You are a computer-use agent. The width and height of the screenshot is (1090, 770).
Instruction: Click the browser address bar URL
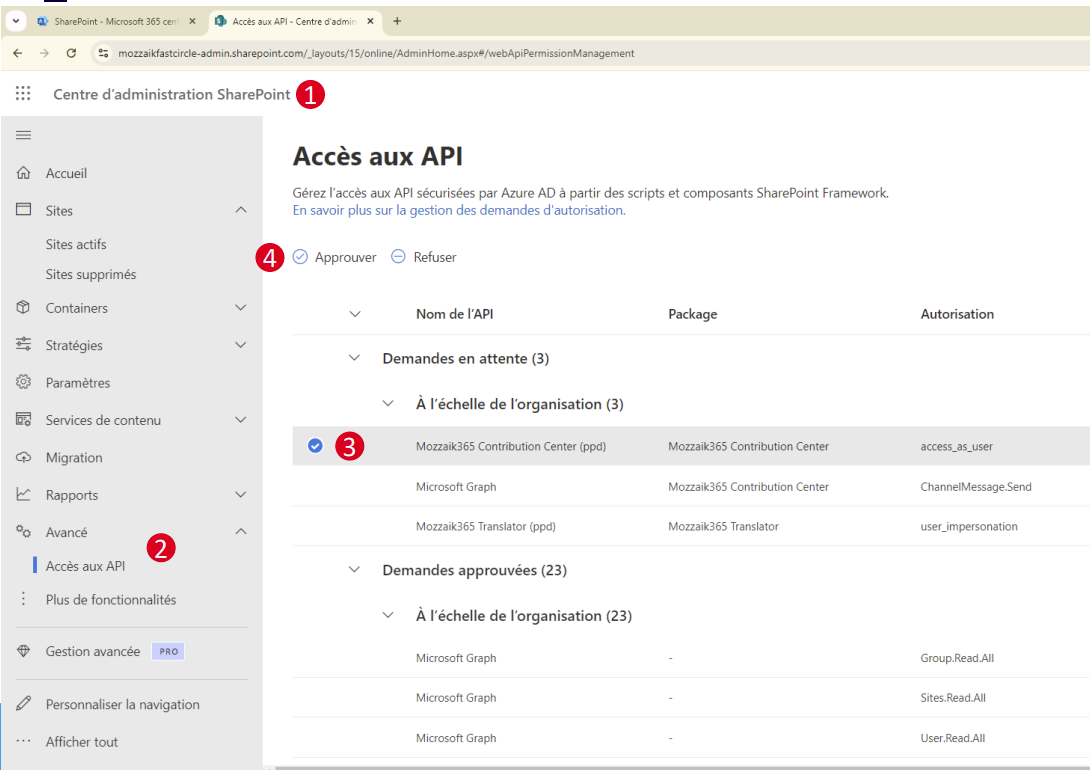[376, 53]
